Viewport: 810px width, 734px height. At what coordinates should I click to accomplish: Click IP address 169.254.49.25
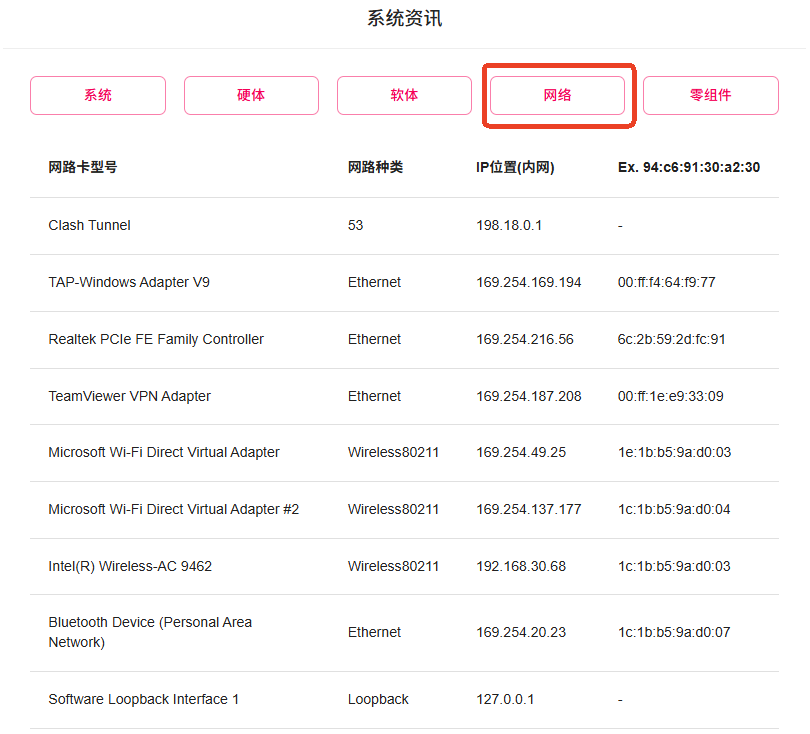[x=521, y=452]
